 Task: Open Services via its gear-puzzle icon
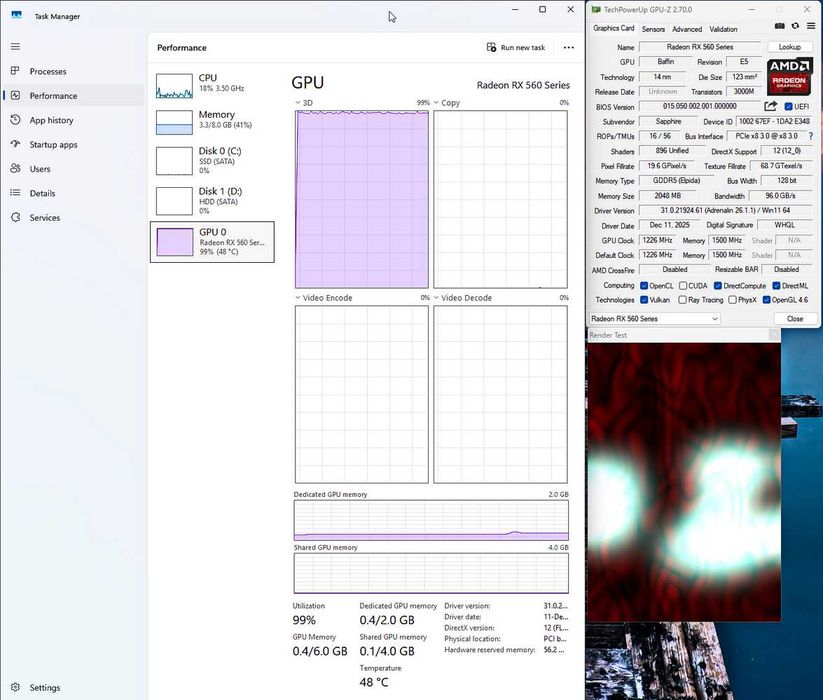pos(15,217)
